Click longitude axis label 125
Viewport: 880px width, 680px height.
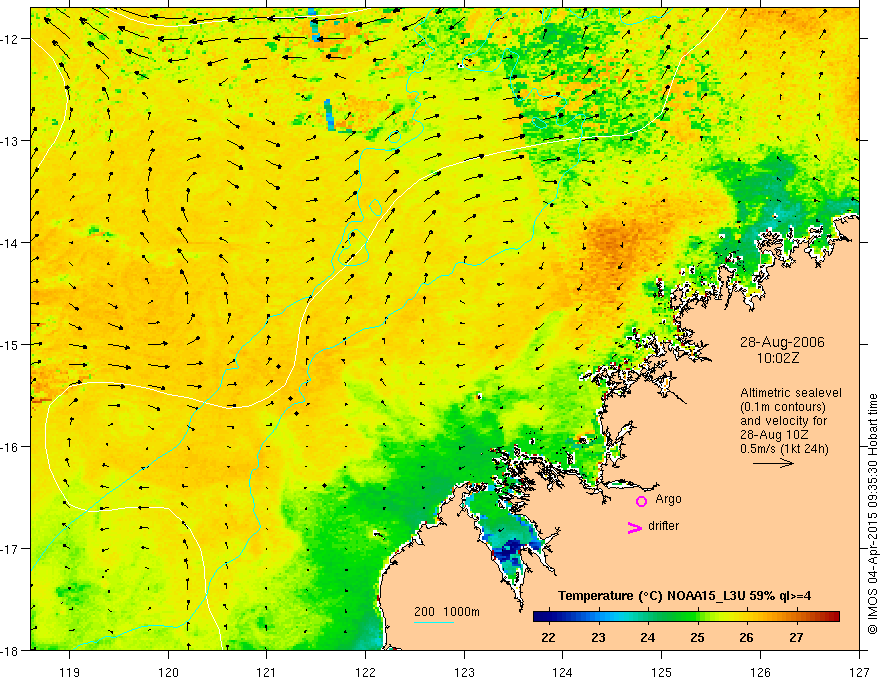[x=662, y=672]
